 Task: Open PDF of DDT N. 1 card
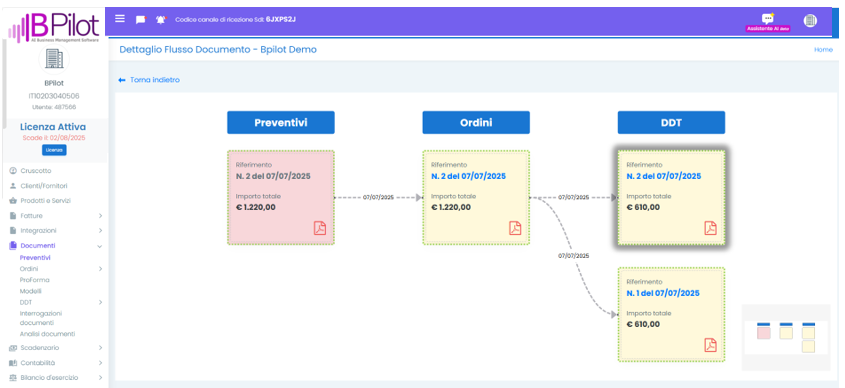[711, 345]
